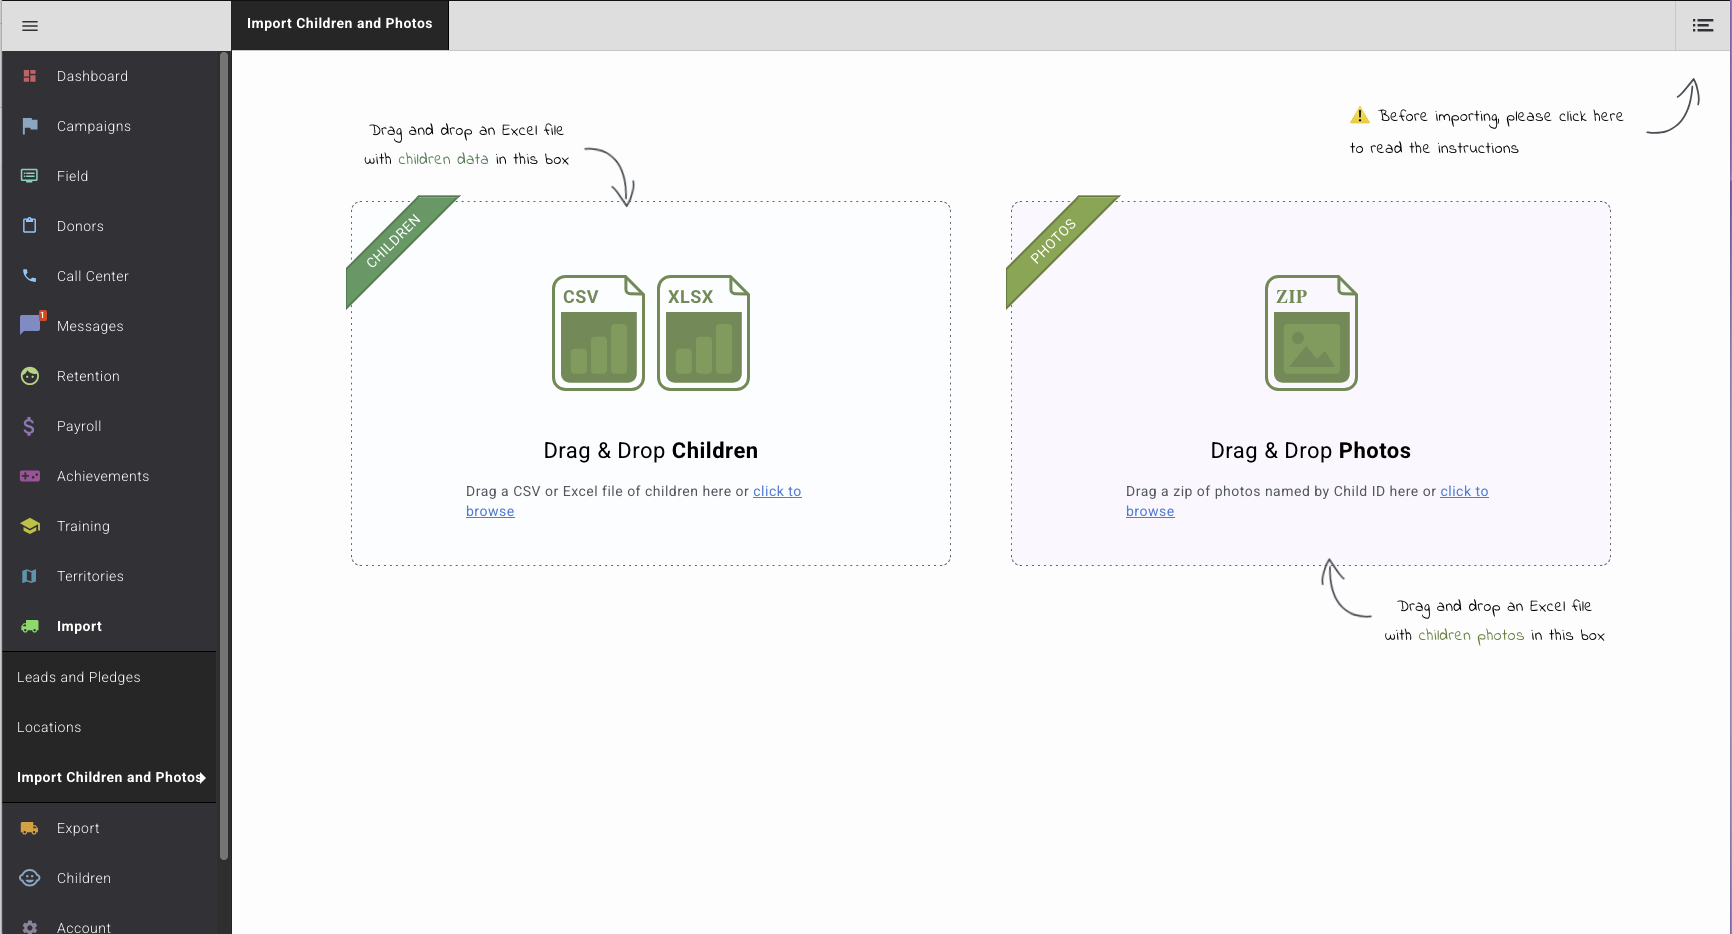Click the Territories map icon
The height and width of the screenshot is (934, 1732).
(30, 576)
